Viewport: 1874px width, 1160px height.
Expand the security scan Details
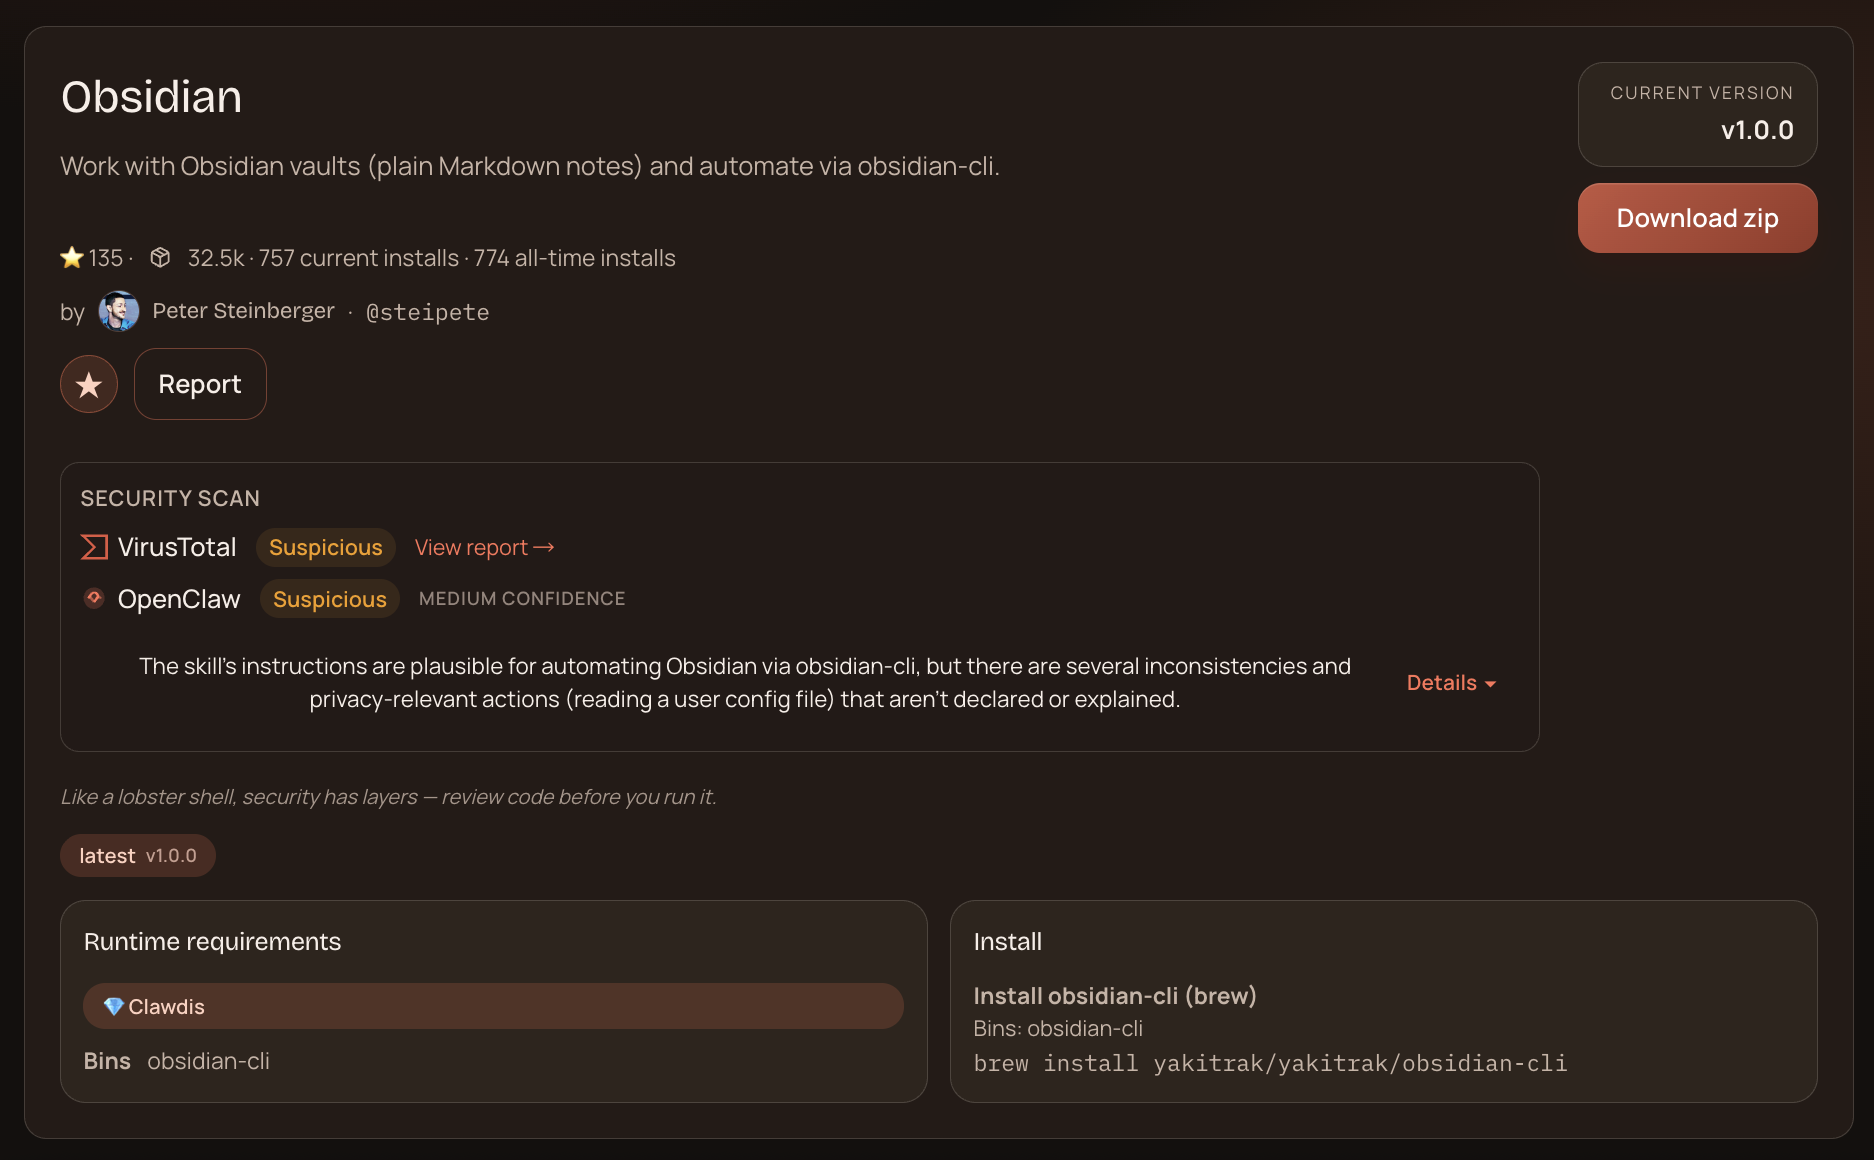1451,683
